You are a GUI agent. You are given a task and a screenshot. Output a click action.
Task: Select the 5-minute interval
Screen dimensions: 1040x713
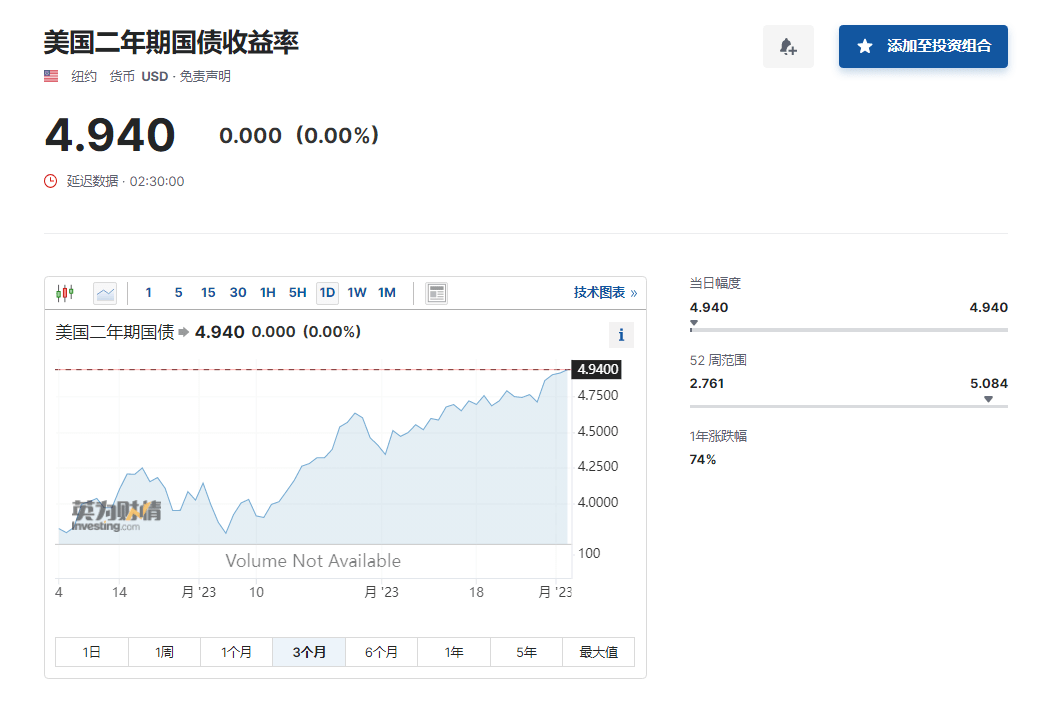tap(178, 292)
